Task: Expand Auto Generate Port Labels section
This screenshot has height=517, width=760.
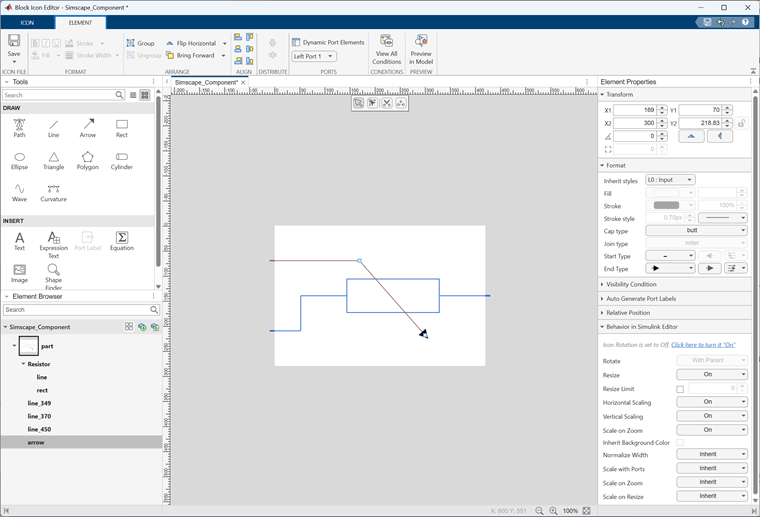Action: tap(641, 298)
